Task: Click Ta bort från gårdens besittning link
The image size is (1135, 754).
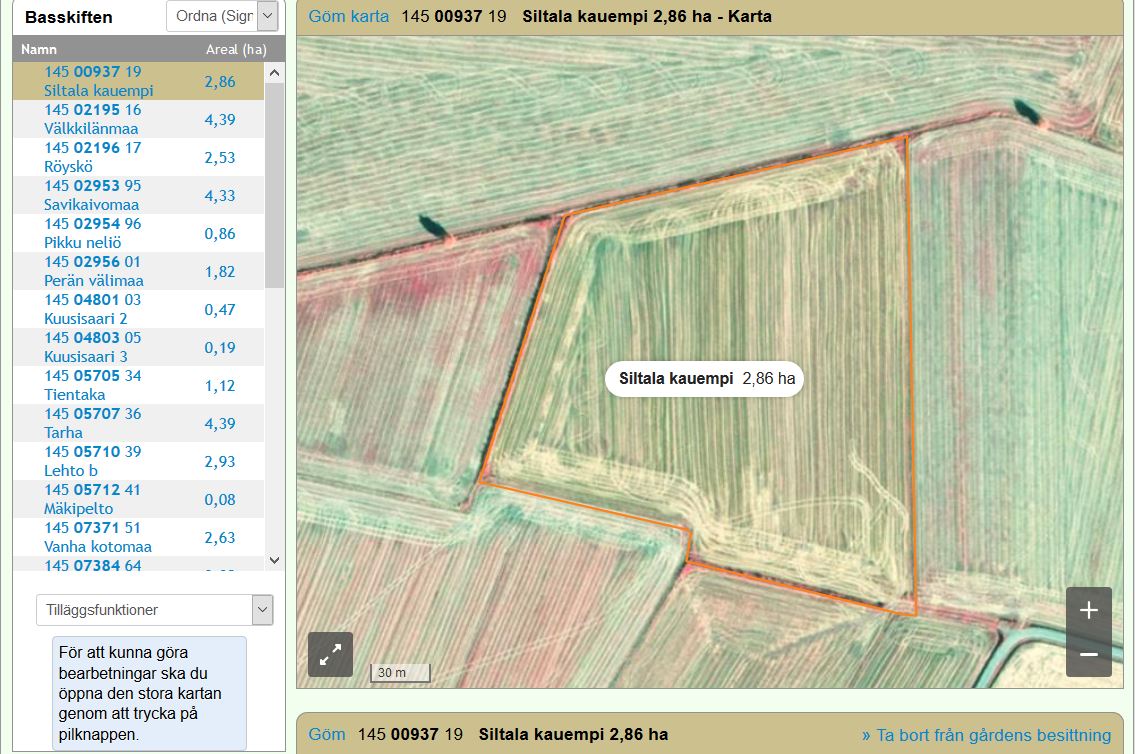Action: [x=986, y=735]
